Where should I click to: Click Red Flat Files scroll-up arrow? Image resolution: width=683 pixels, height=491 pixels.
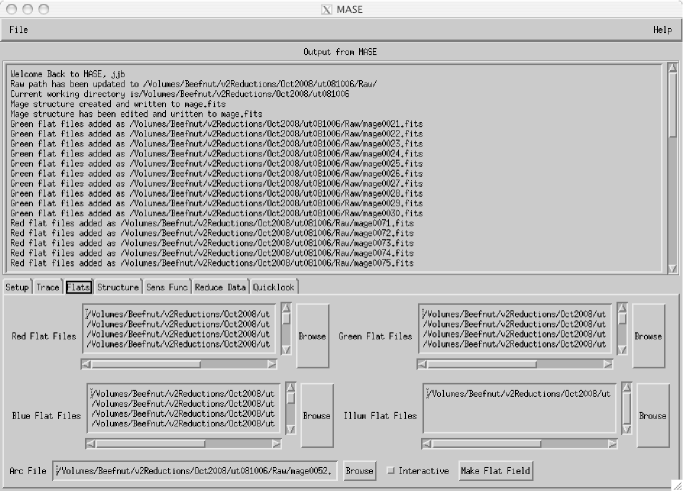tap(286, 308)
